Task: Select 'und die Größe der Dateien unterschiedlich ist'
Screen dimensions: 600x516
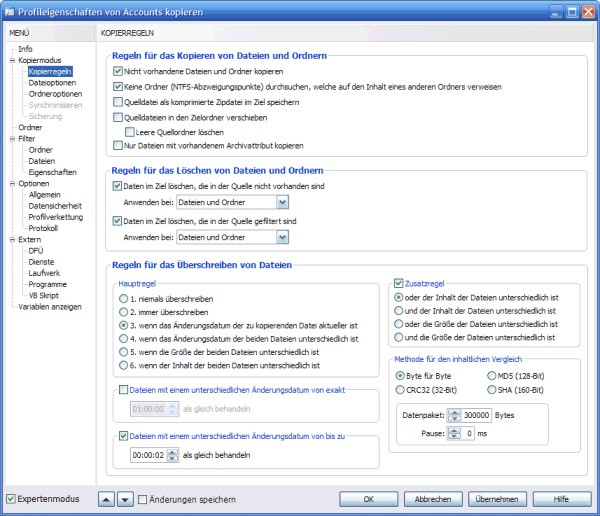Action: pyautogui.click(x=398, y=337)
